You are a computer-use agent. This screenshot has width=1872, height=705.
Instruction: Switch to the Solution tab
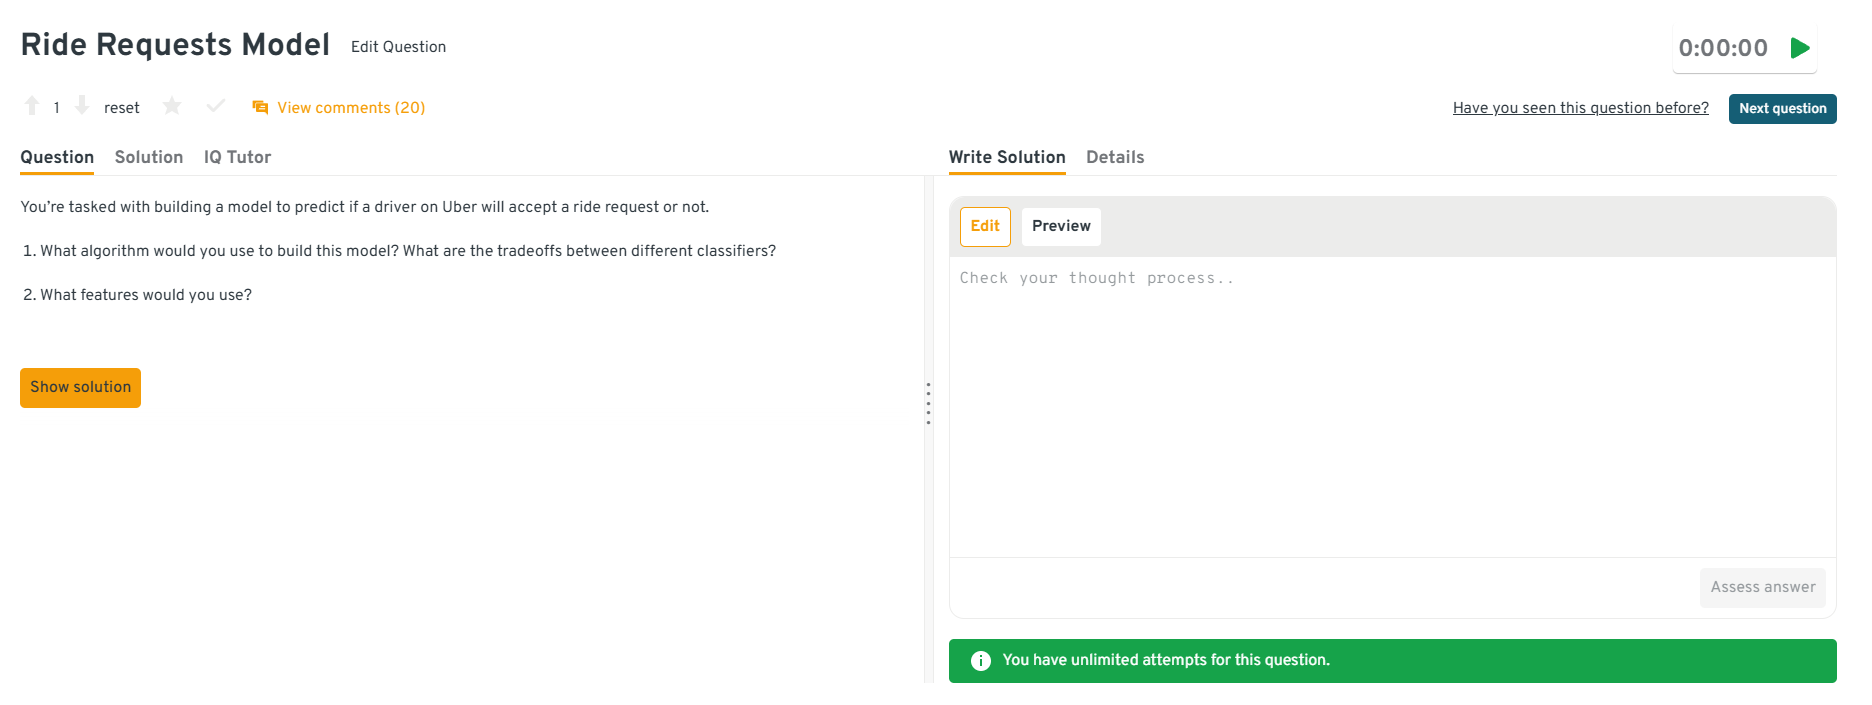click(149, 157)
